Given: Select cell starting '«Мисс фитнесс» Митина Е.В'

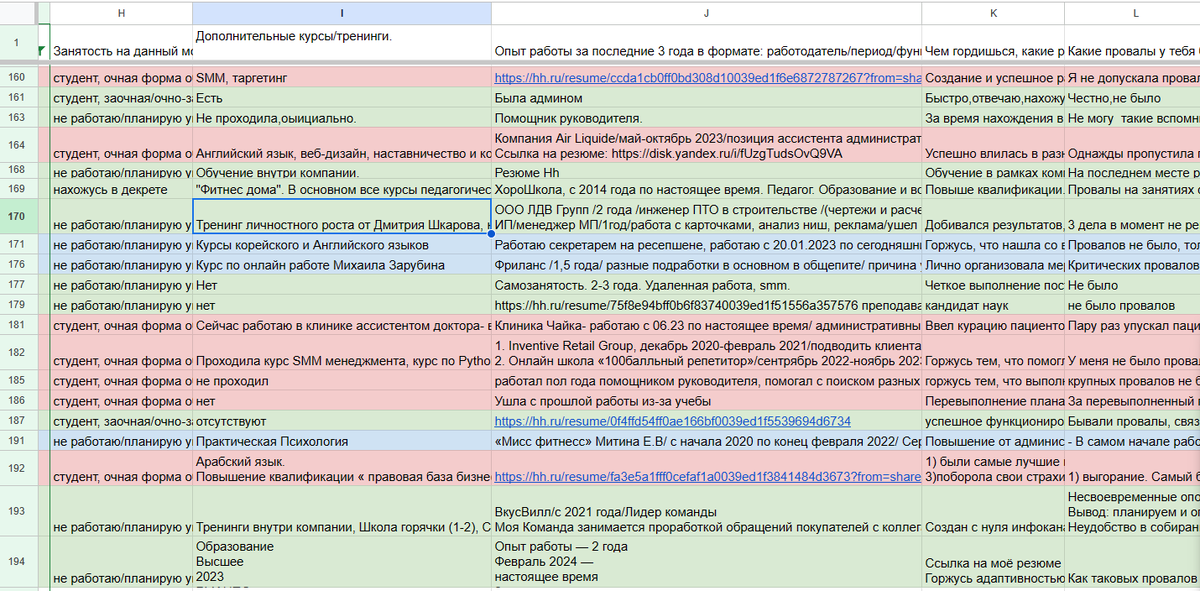Looking at the screenshot, I should (706, 441).
